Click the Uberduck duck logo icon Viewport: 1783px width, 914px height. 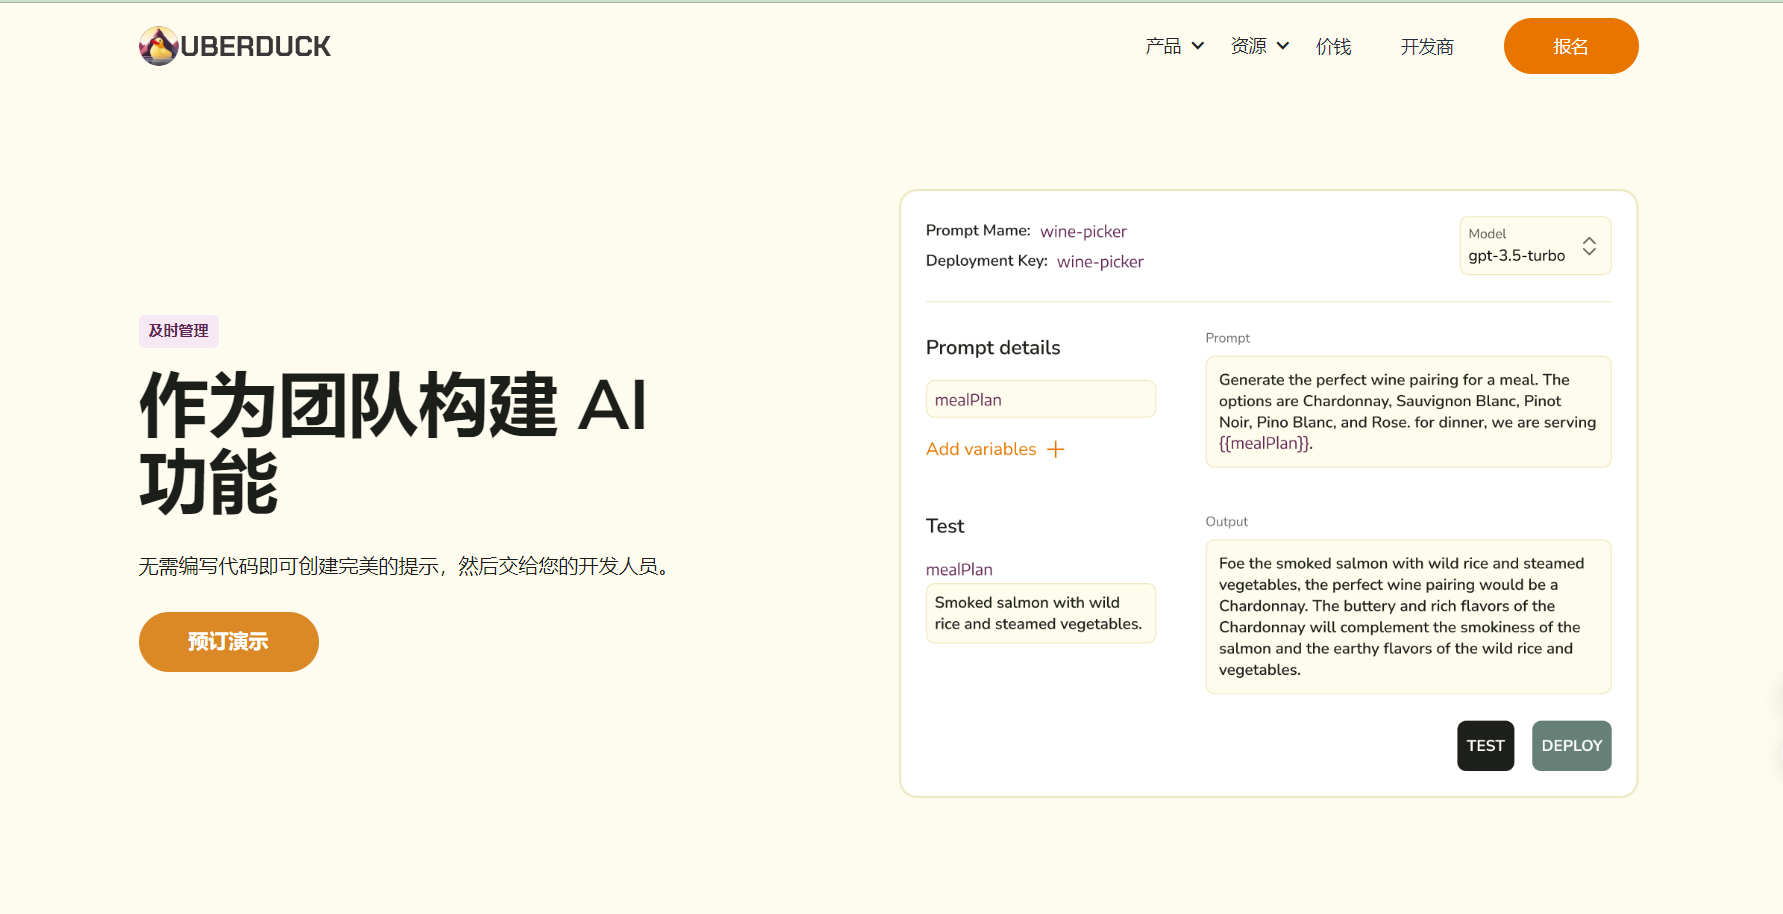point(158,46)
